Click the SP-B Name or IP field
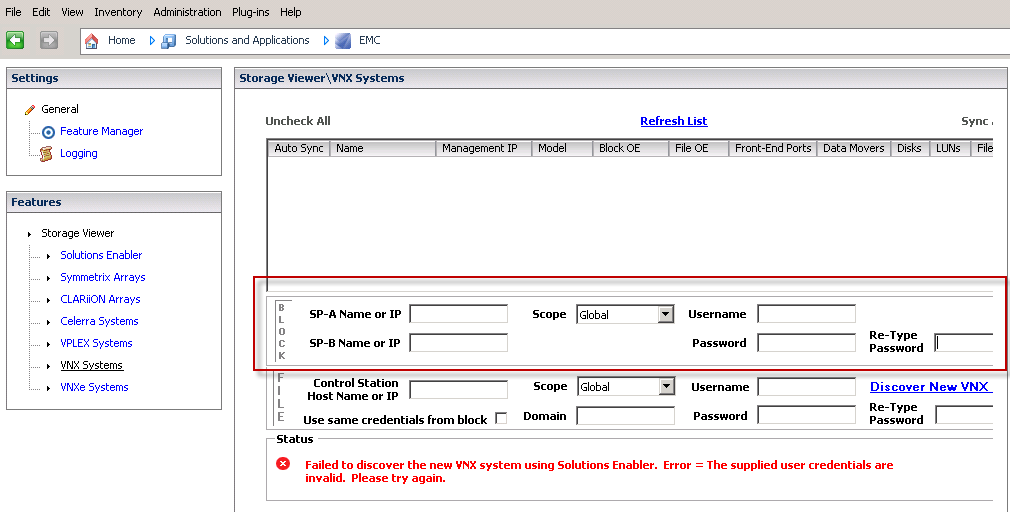This screenshot has width=1010, height=512. (x=459, y=343)
